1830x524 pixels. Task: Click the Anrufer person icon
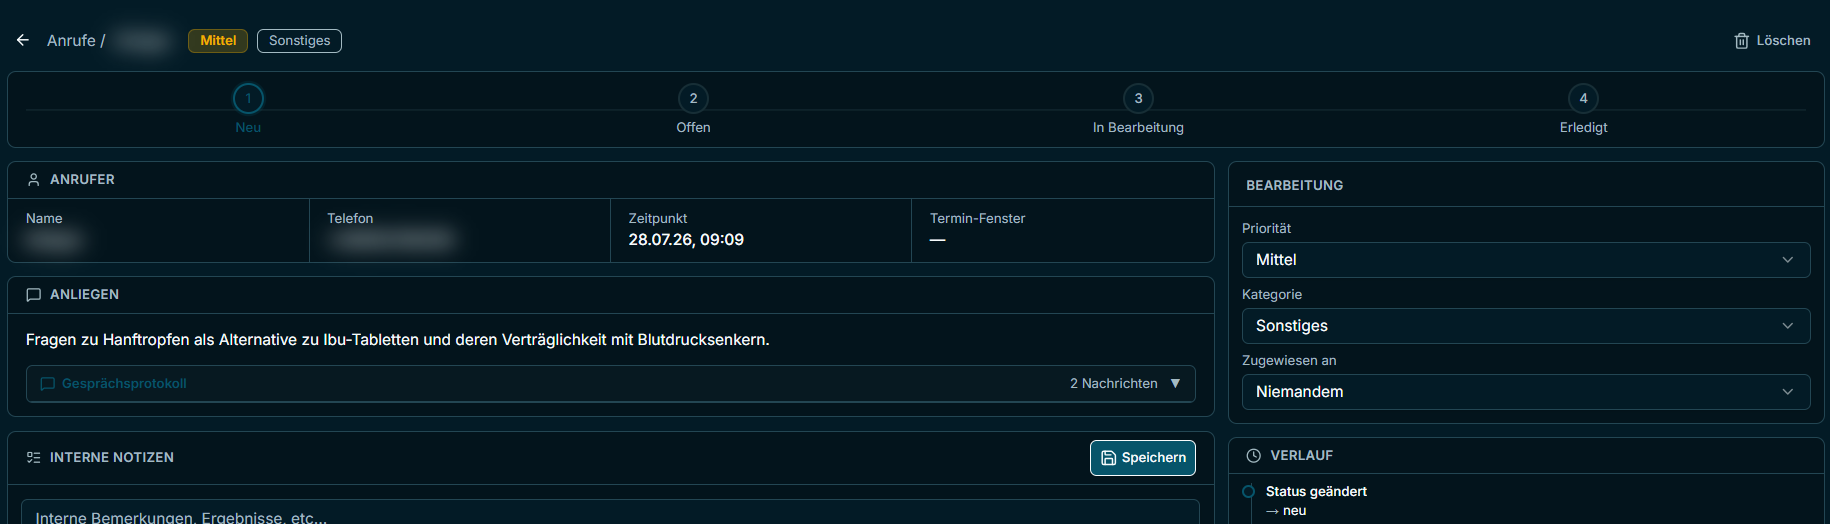tap(33, 180)
